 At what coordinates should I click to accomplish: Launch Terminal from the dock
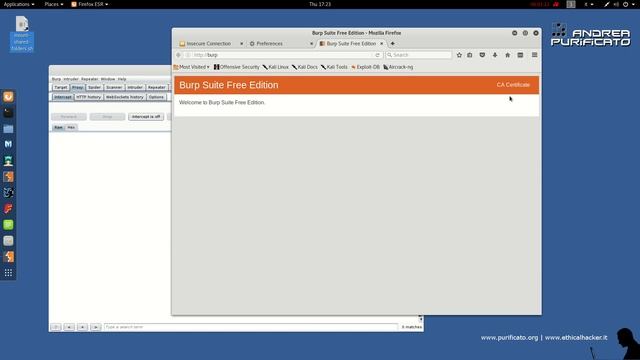pyautogui.click(x=8, y=113)
